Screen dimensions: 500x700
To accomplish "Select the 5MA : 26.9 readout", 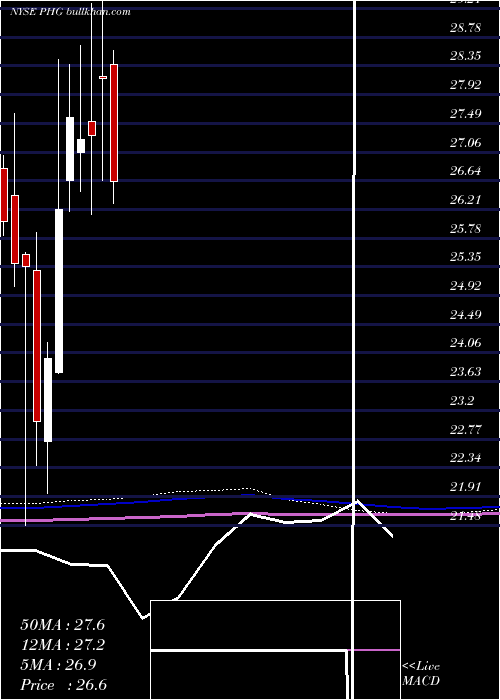I will 58,665.
